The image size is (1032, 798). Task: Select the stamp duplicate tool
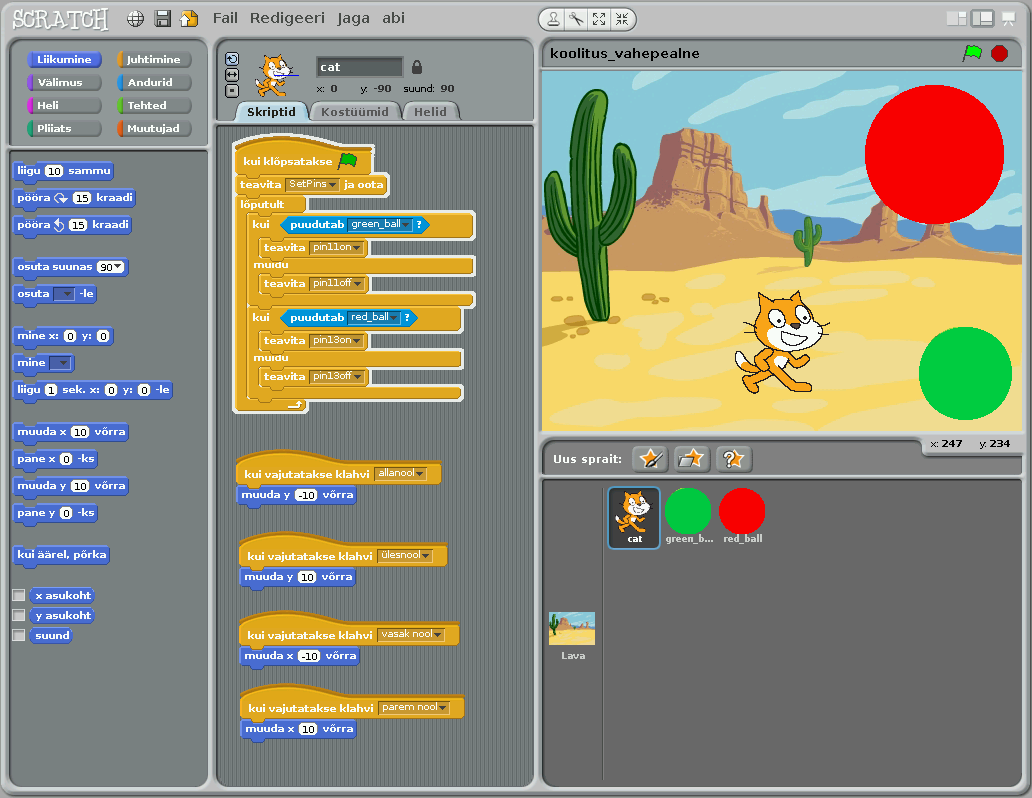click(553, 19)
